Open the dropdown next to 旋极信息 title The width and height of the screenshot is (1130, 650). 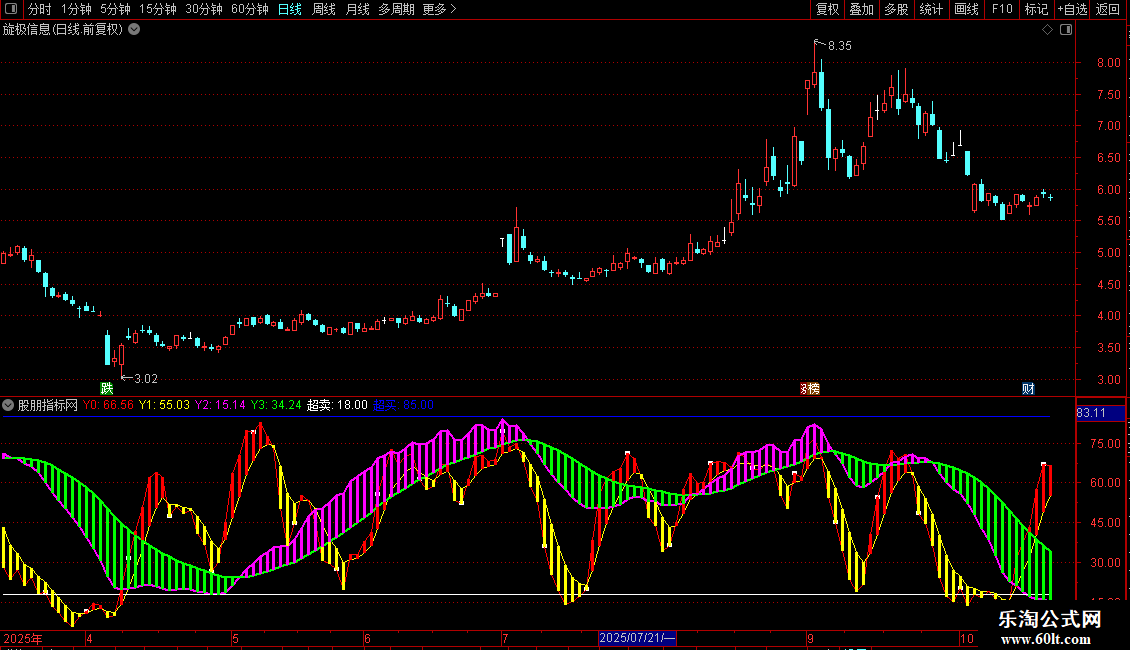tap(134, 30)
